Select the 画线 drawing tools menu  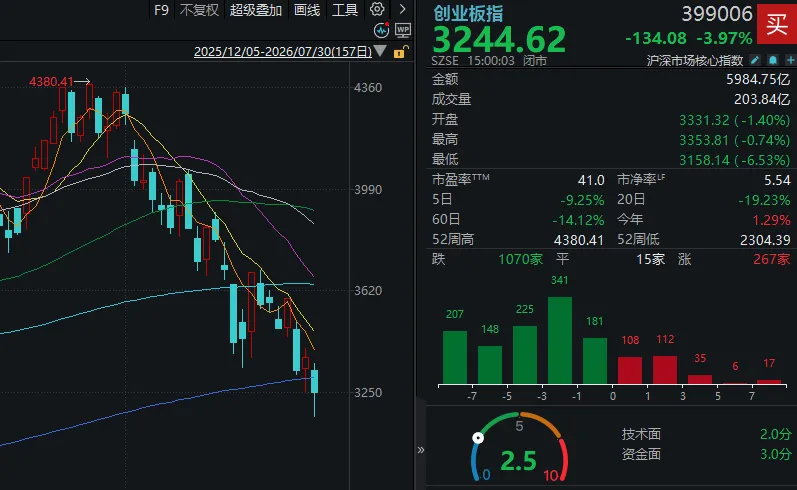click(x=307, y=10)
